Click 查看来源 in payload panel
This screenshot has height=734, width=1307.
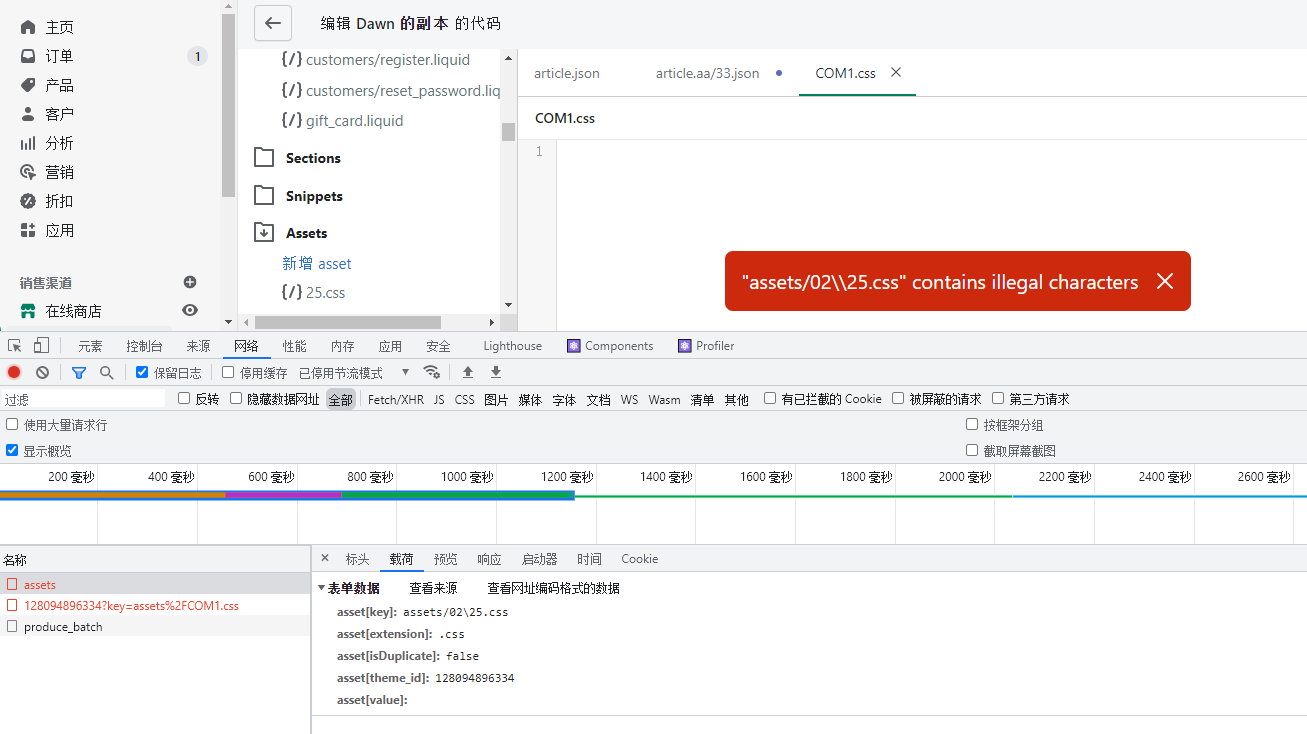433,588
